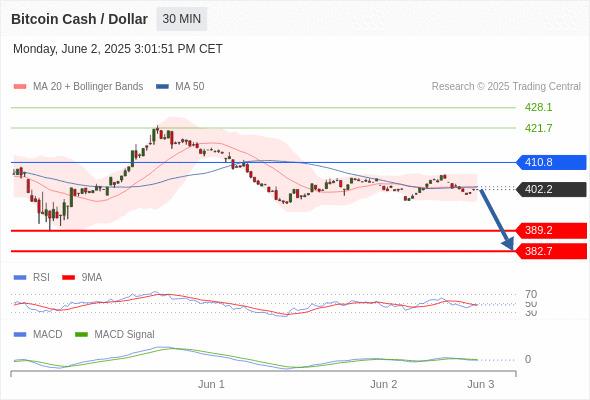This screenshot has height=400, width=590.
Task: Click the RSI legend swatch
Action: 20,278
